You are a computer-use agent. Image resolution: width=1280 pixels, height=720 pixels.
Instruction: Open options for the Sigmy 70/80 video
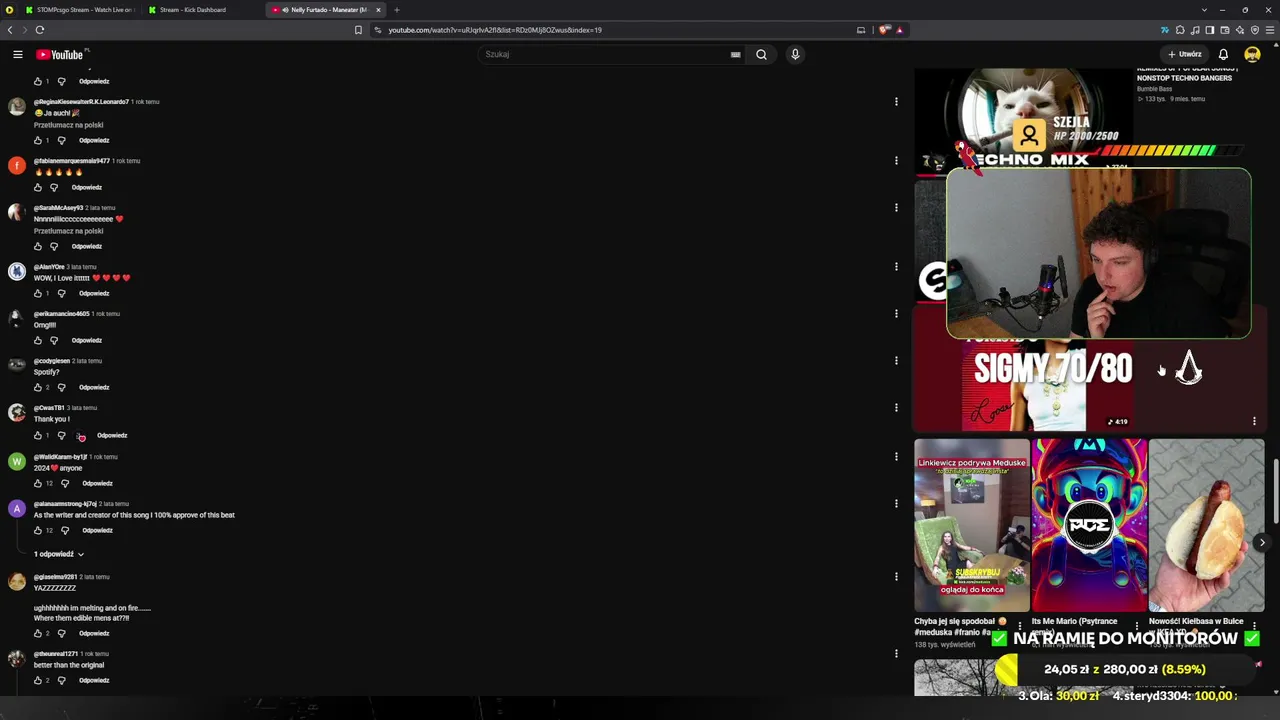click(1254, 421)
